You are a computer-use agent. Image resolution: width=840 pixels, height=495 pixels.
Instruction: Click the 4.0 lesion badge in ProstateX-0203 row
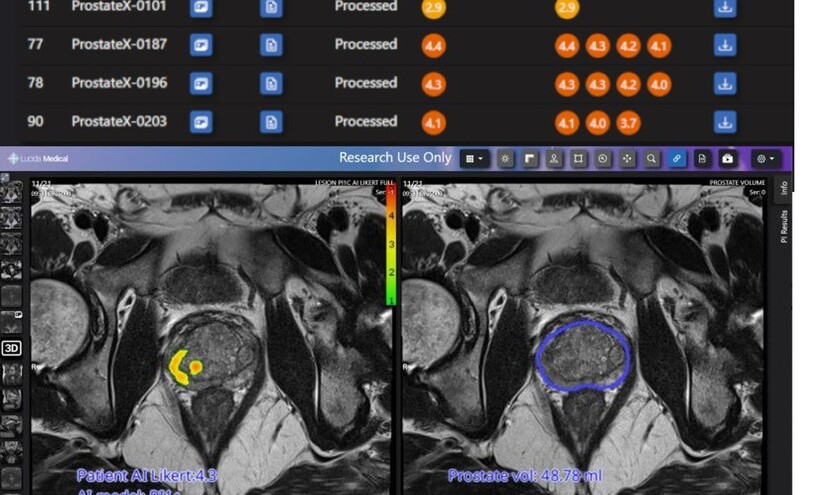597,123
